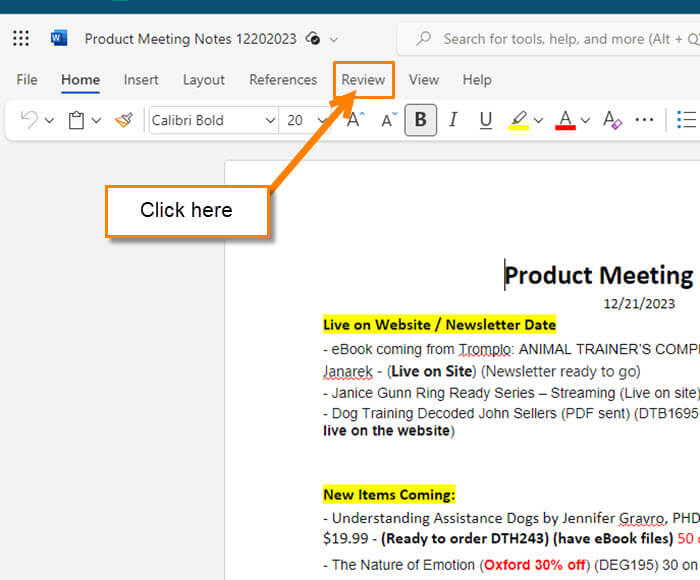This screenshot has height=580, width=700.
Task: Open the app launcher grid
Action: click(x=21, y=38)
